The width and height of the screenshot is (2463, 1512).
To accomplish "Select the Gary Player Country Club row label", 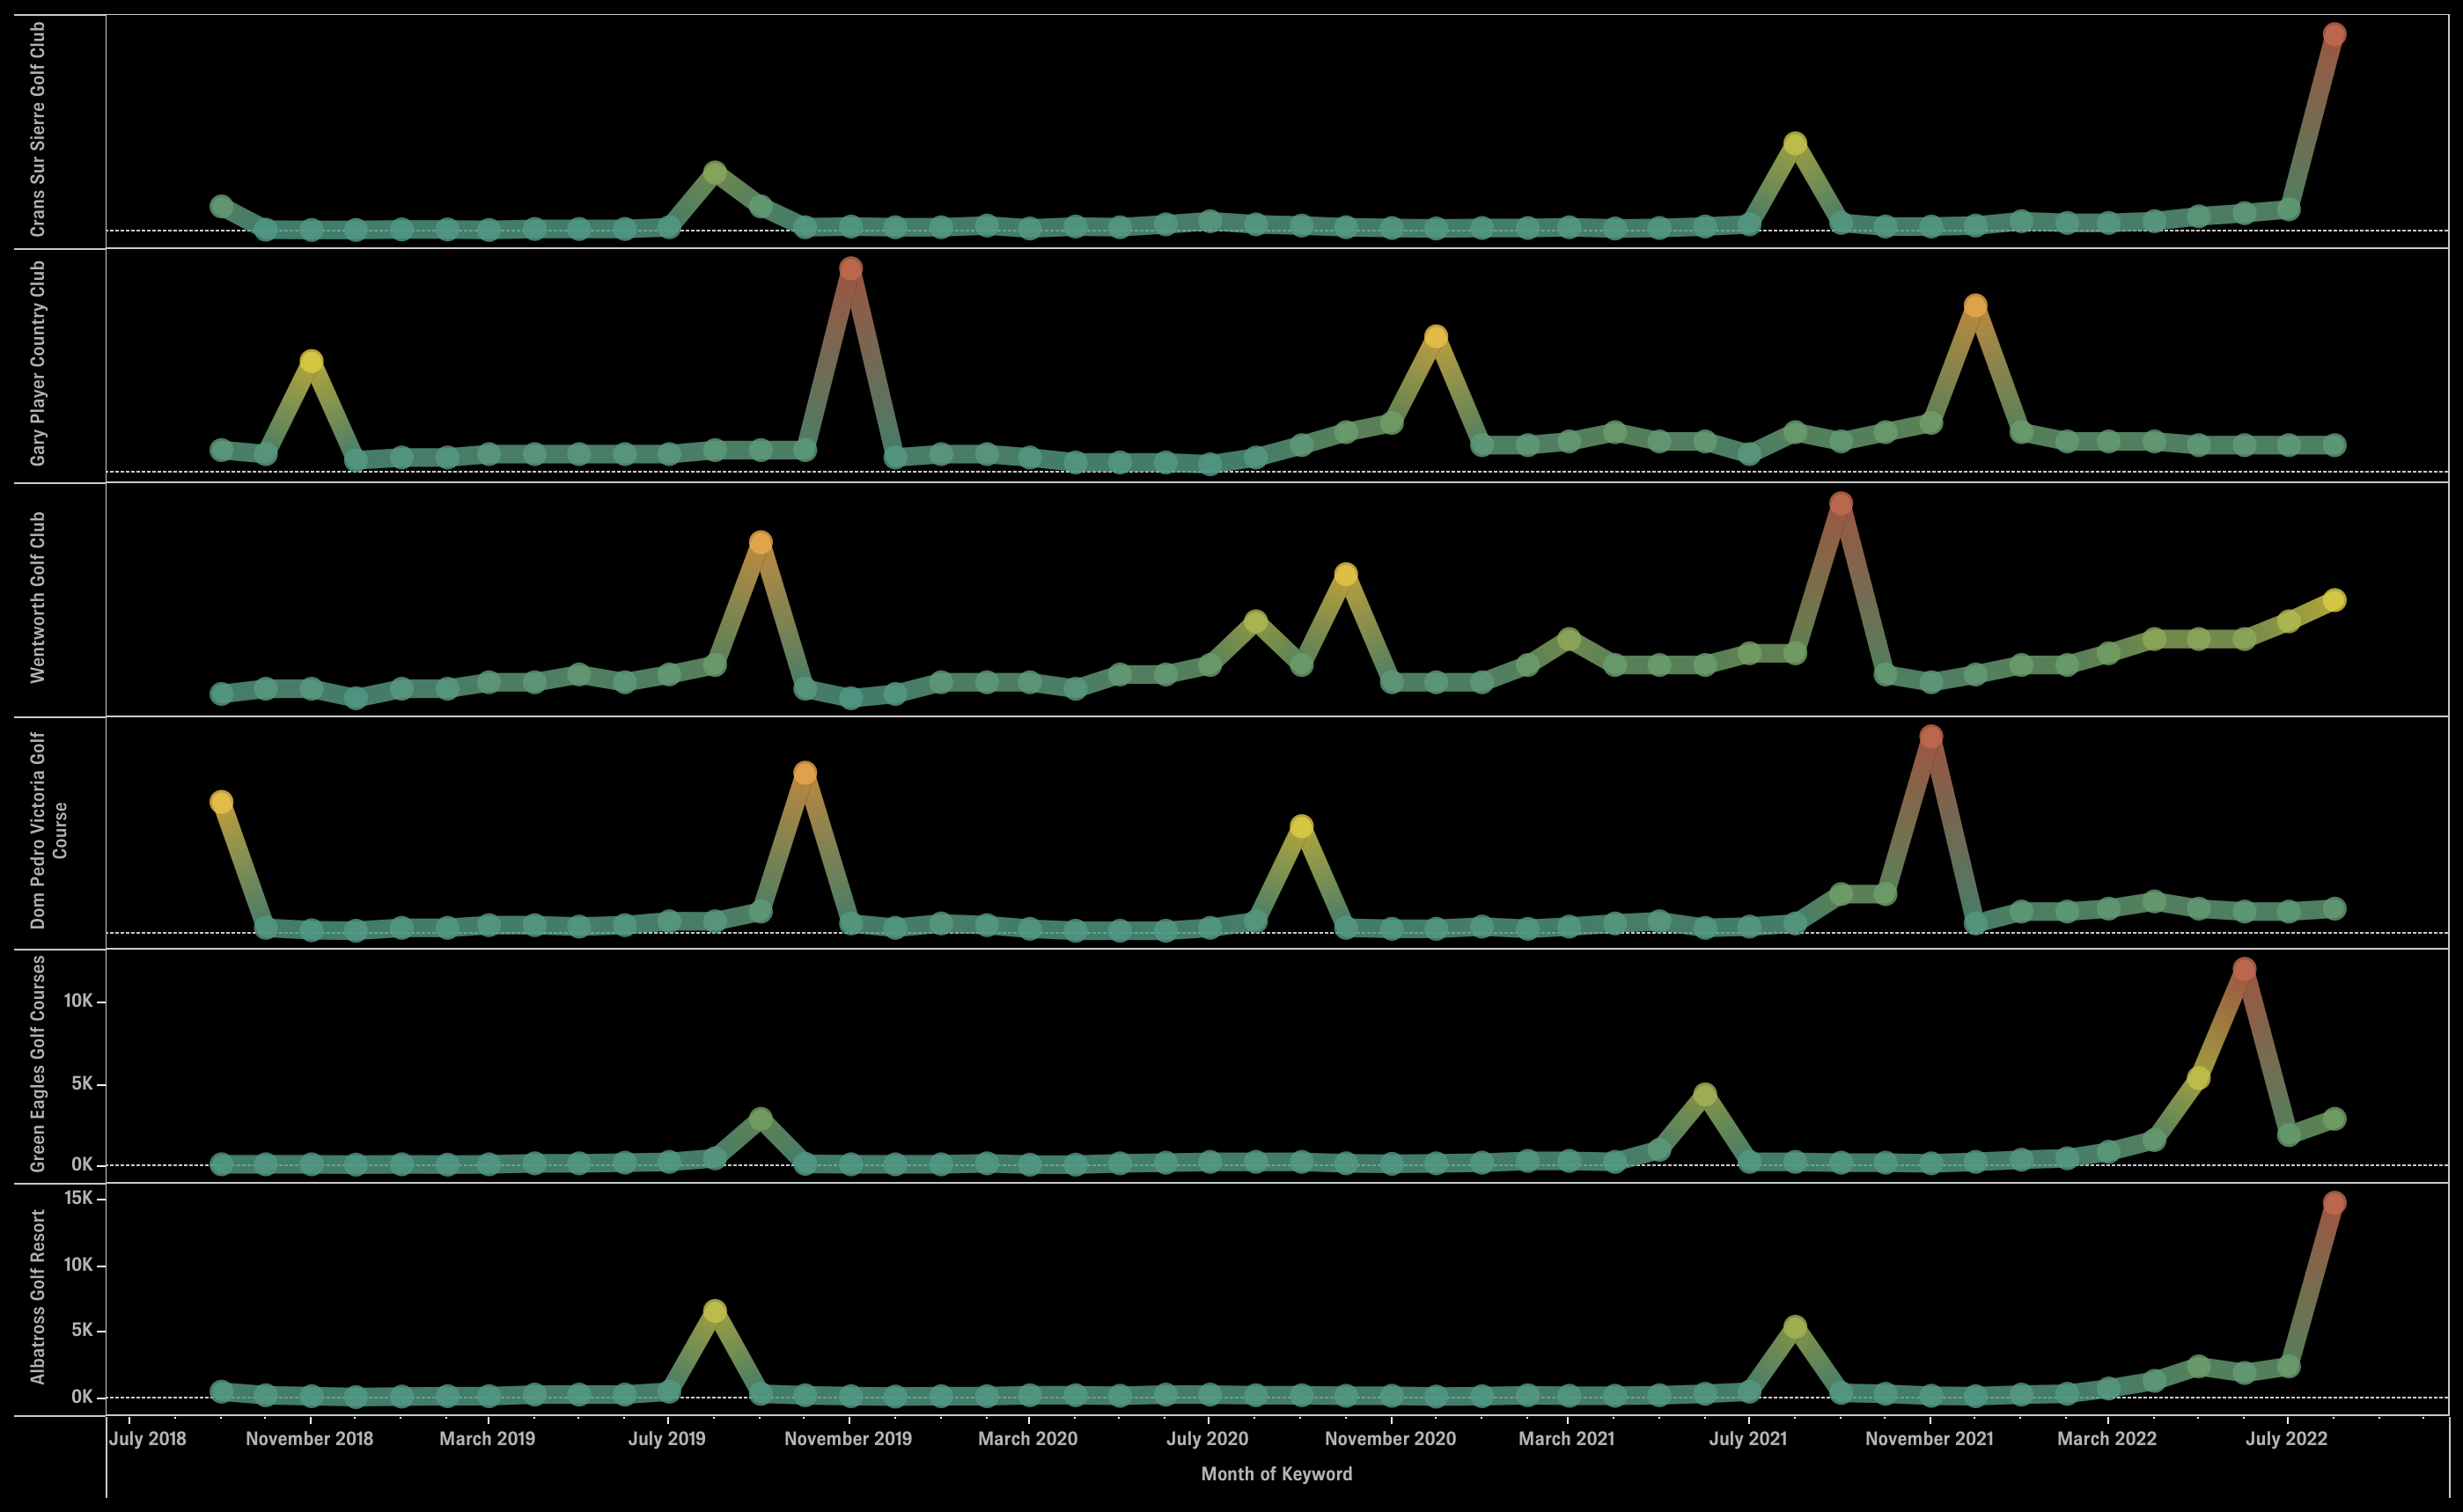I will (x=38, y=363).
